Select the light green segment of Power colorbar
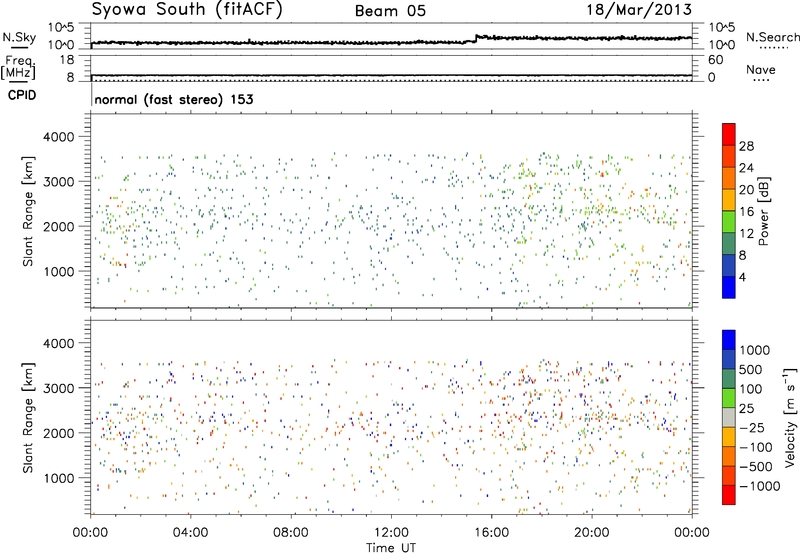Image resolution: width=800 pixels, height=554 pixels. tap(729, 221)
